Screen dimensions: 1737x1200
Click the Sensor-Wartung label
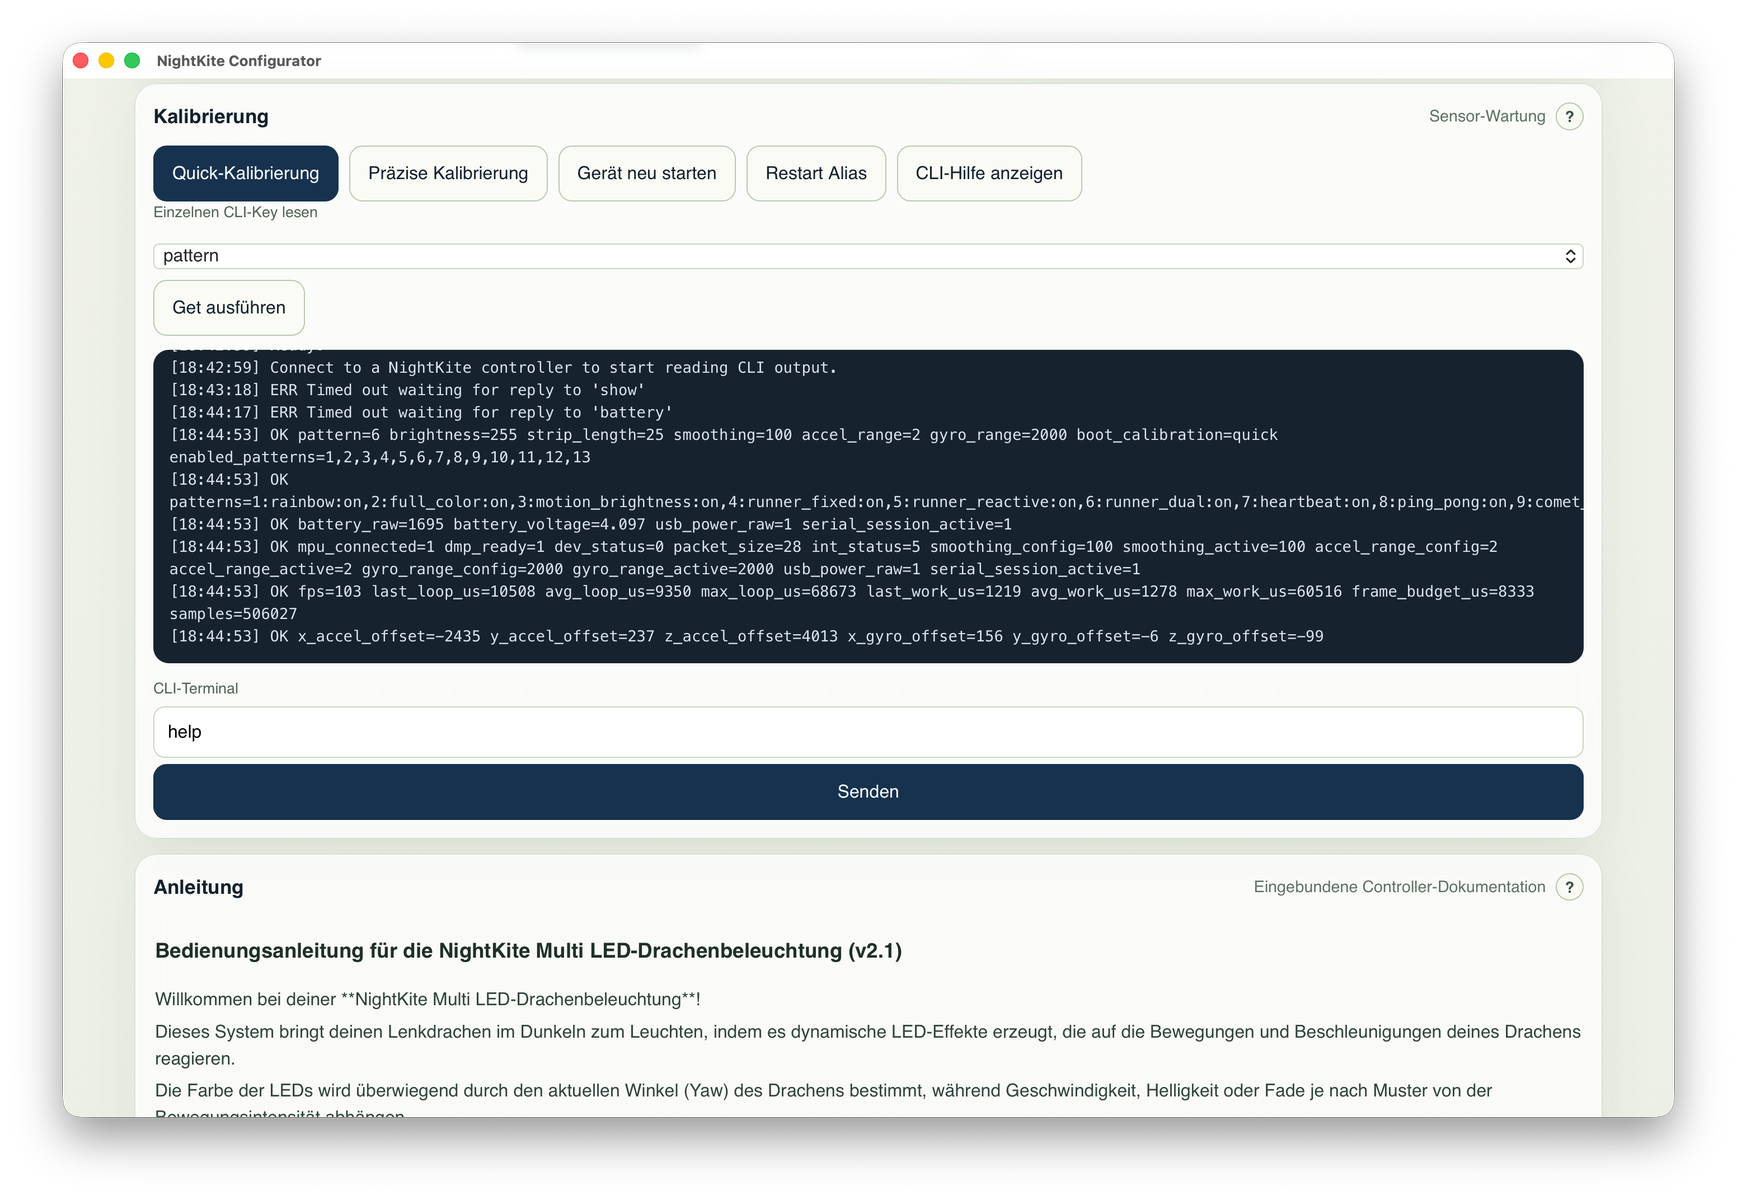pyautogui.click(x=1486, y=117)
